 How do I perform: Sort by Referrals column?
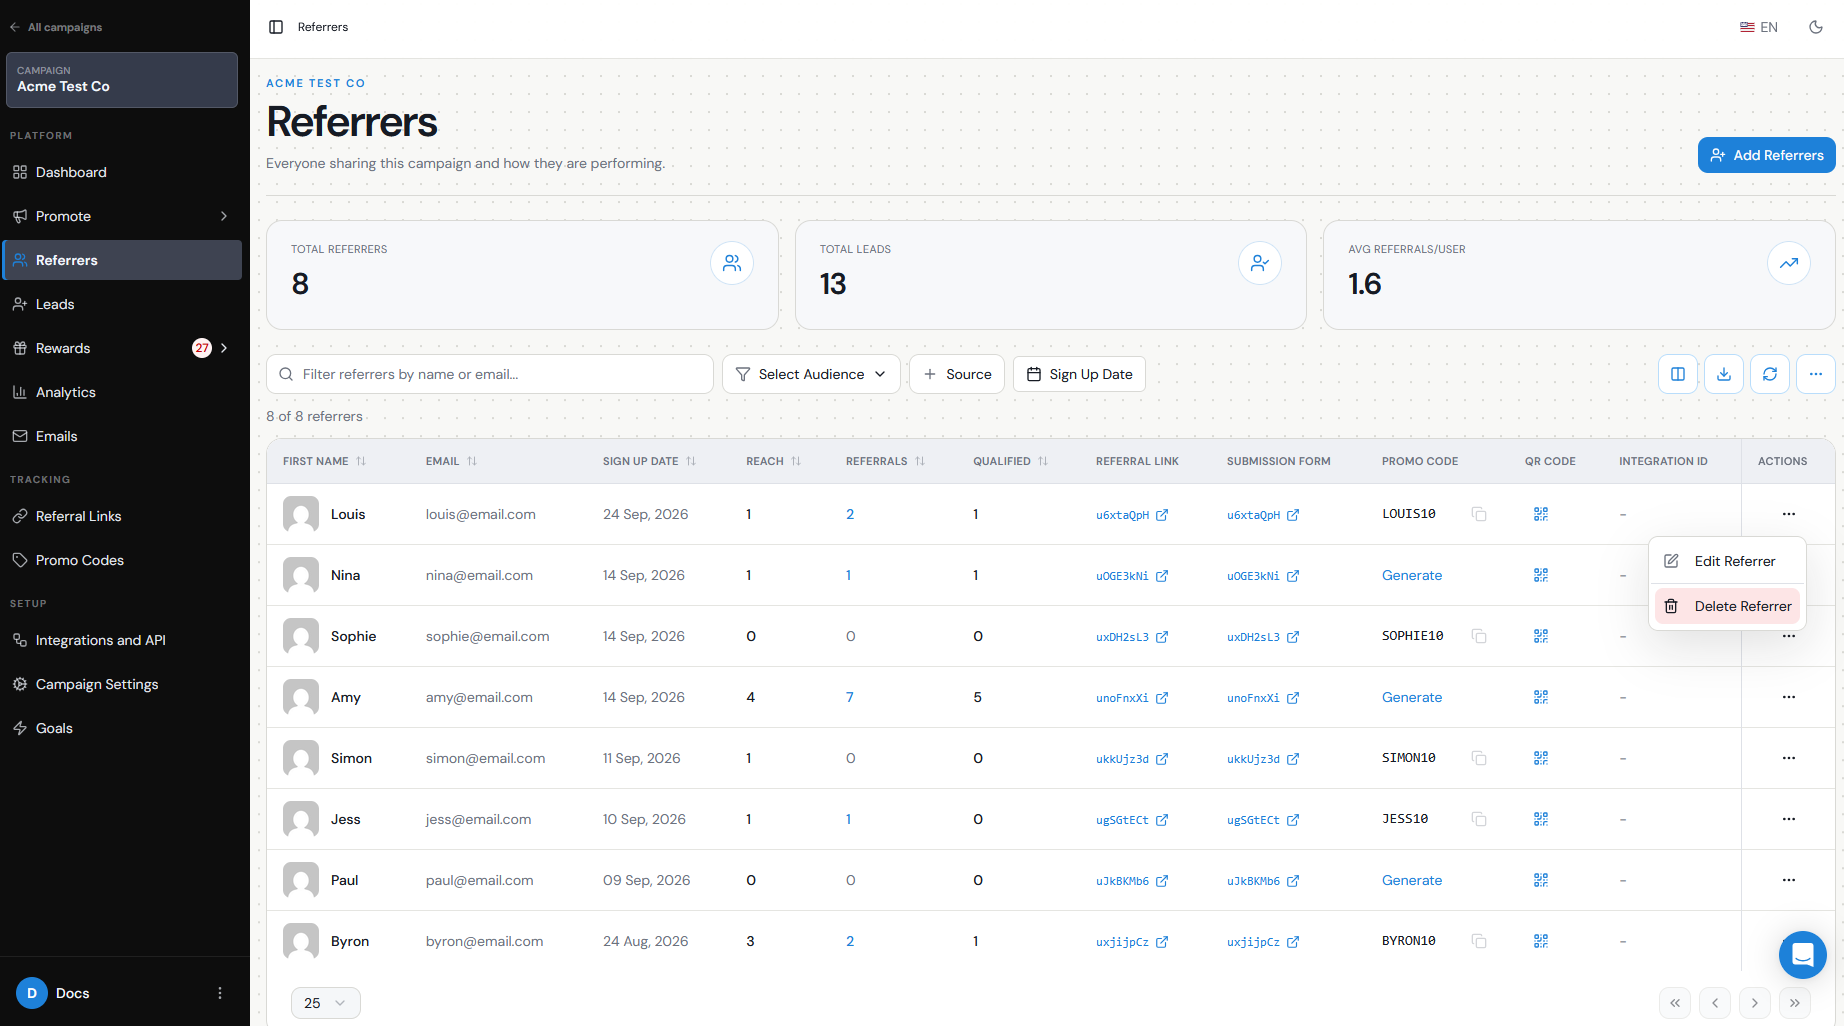[x=886, y=461]
